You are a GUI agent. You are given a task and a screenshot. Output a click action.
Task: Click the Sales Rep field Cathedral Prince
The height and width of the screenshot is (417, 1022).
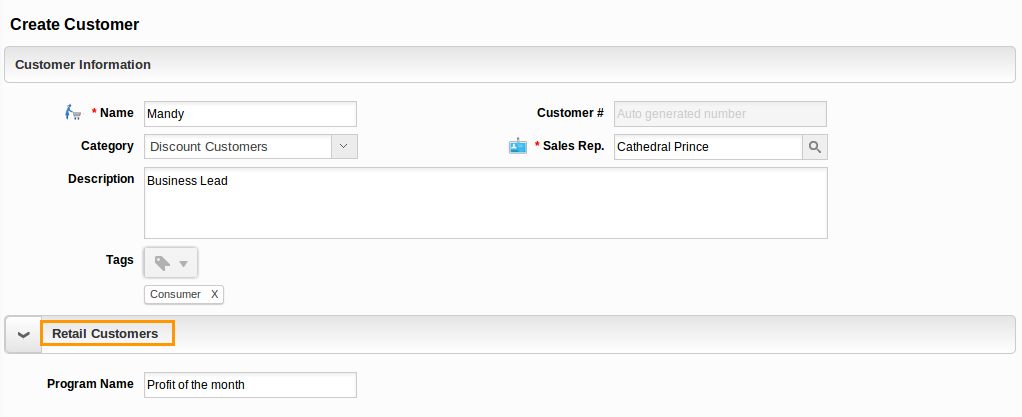click(708, 147)
